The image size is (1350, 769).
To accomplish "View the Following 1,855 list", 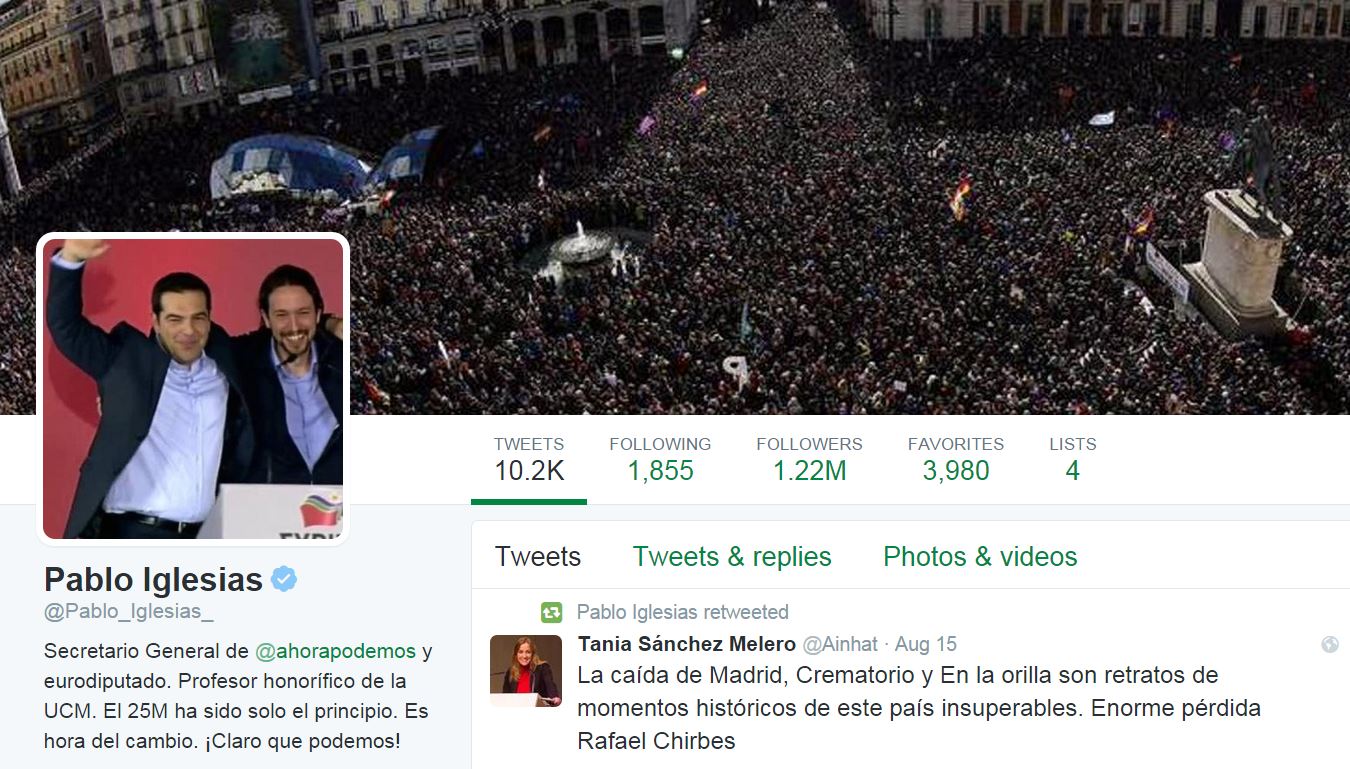I will click(660, 460).
